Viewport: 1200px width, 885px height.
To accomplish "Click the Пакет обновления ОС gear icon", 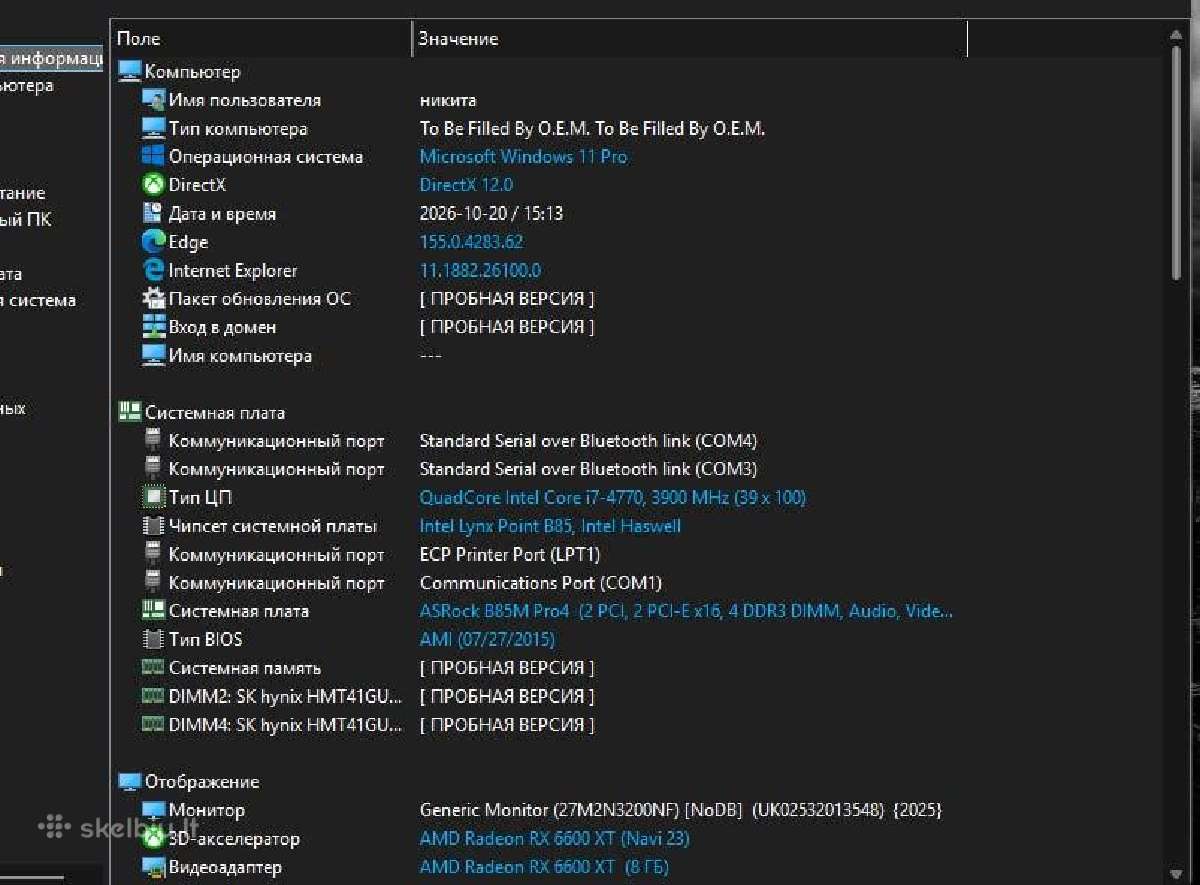I will 153,298.
